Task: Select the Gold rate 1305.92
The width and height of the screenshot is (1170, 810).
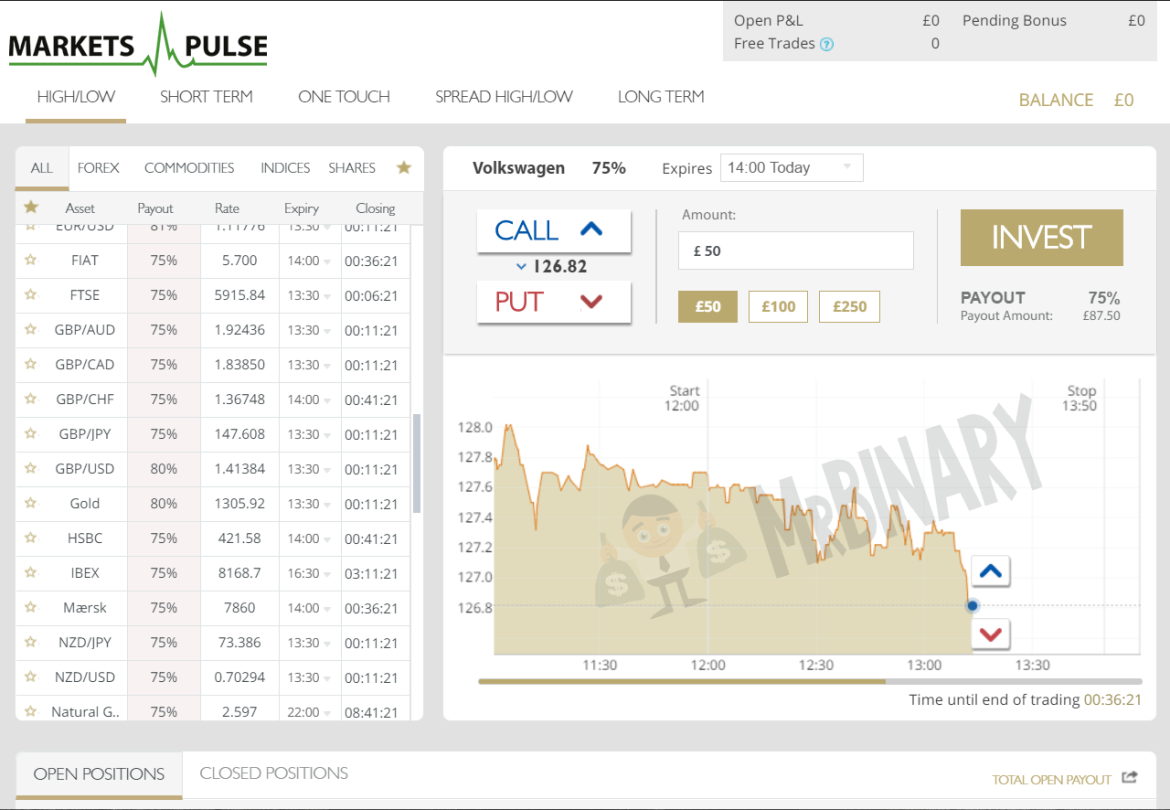Action: [240, 503]
